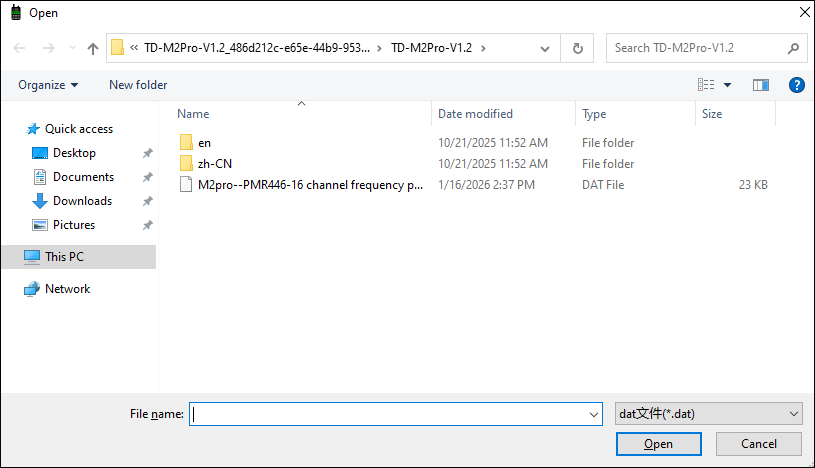The height and width of the screenshot is (468, 815).
Task: Expand the chevron after TD-M2Pro-V1.2 breadcrumb
Action: pyautogui.click(x=483, y=48)
